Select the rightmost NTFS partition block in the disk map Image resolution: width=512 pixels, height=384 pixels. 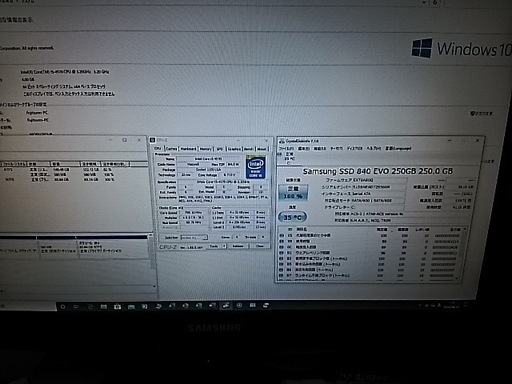(113, 248)
